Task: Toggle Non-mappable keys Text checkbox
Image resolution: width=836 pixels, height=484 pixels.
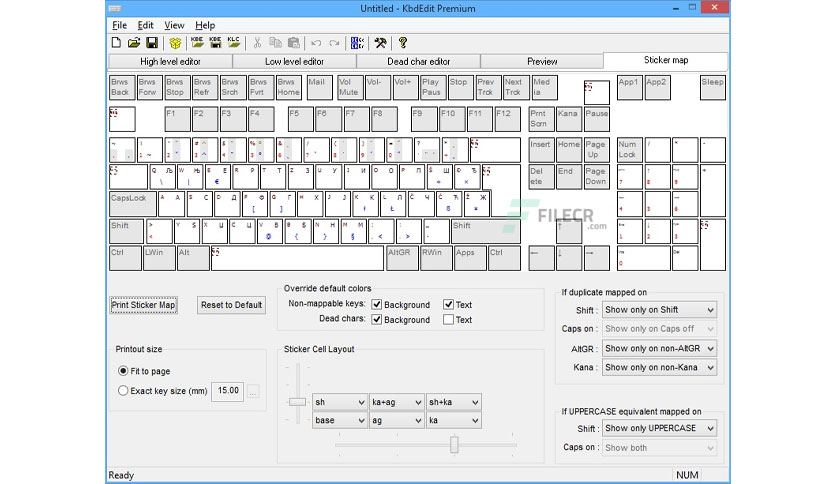Action: point(448,304)
